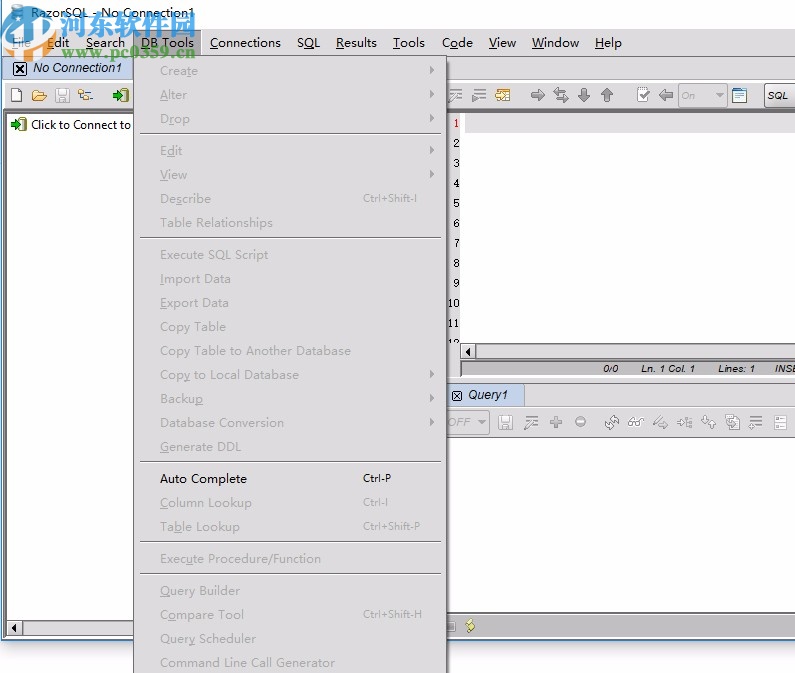Image resolution: width=795 pixels, height=673 pixels.
Task: Expand the Drop submenu
Action: [x=291, y=119]
